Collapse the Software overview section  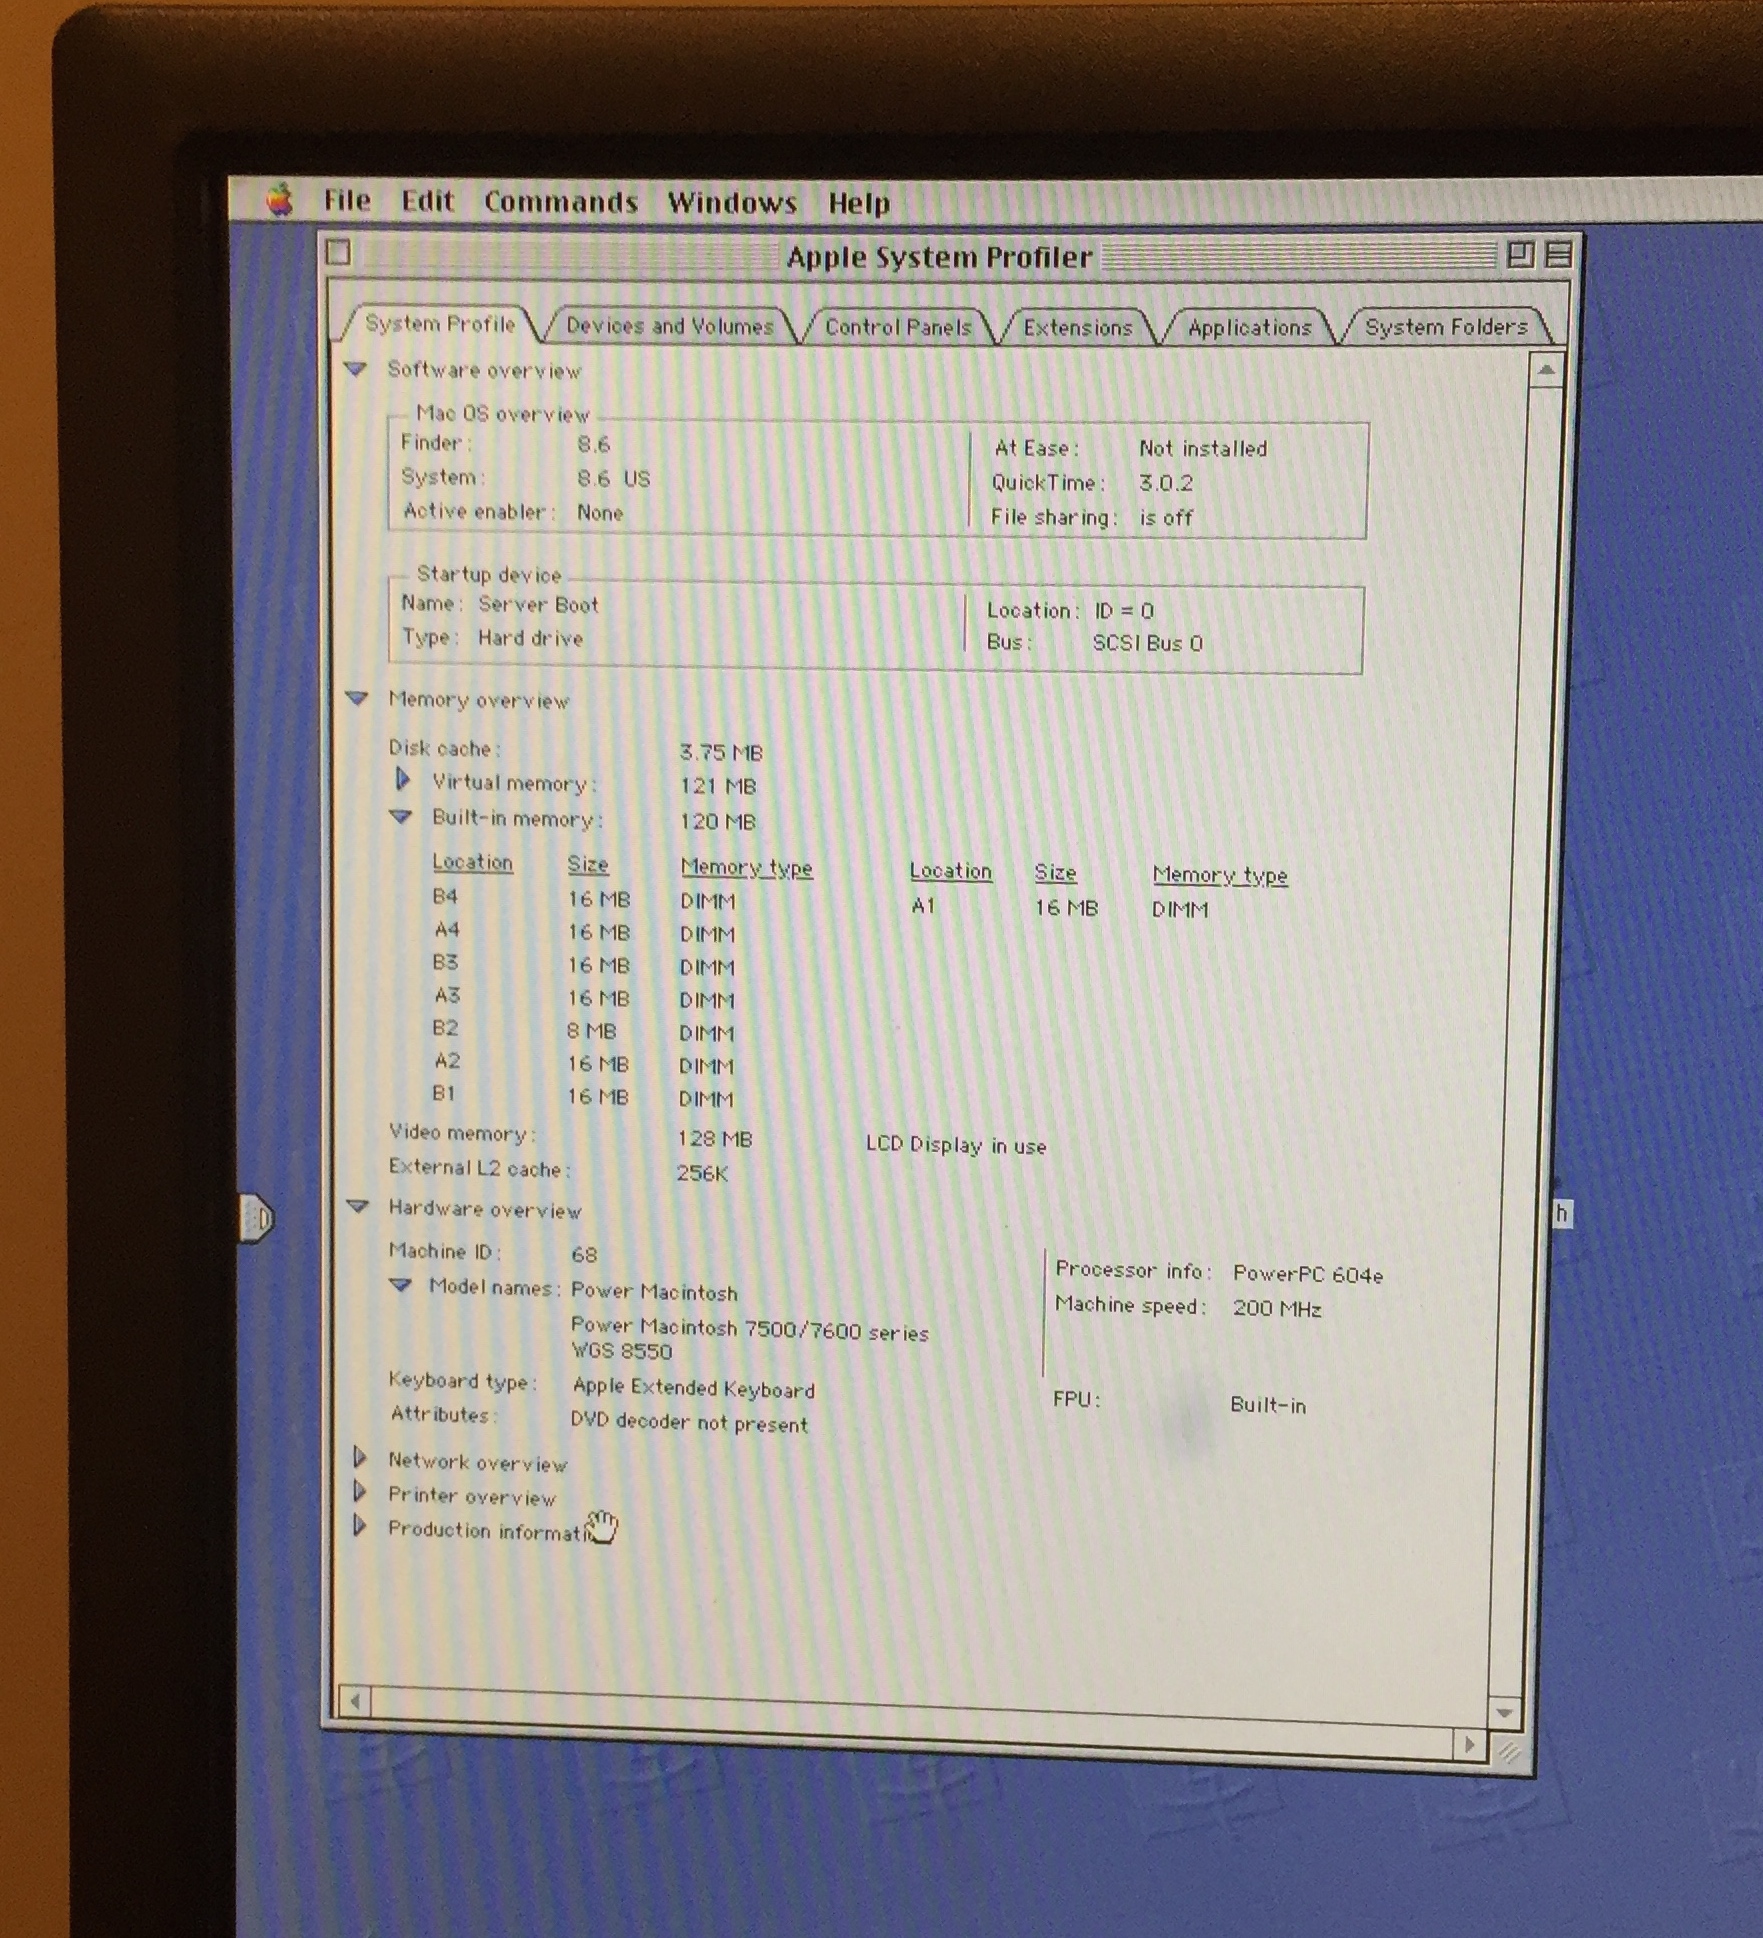click(x=356, y=369)
